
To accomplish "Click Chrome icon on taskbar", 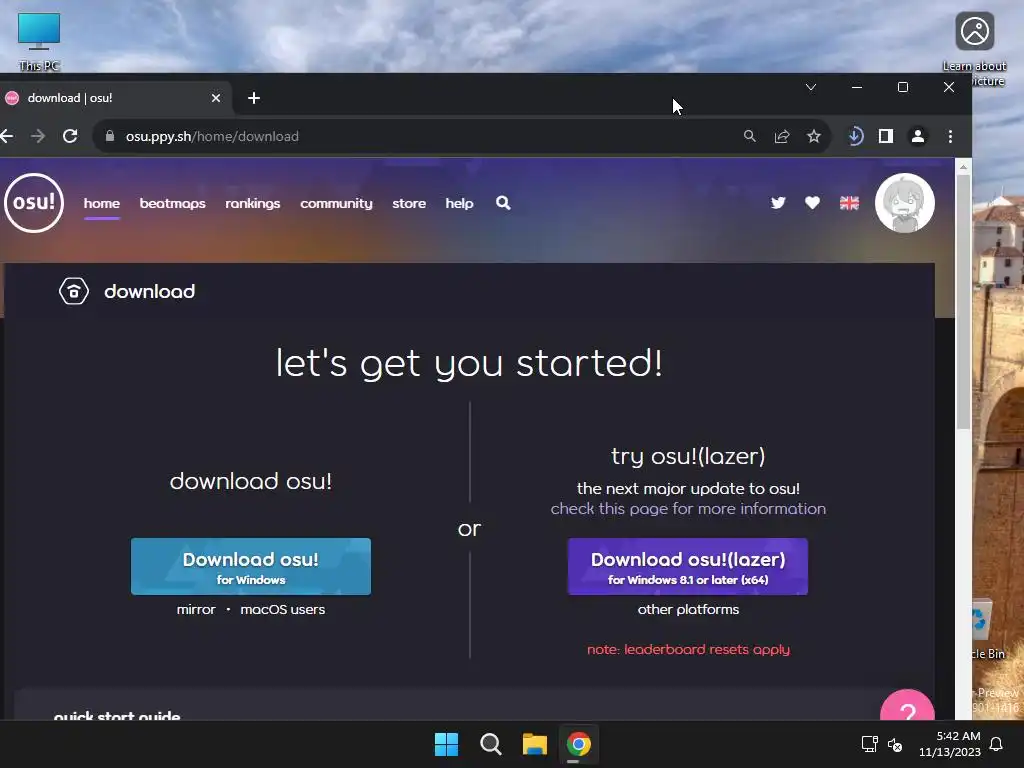I will (x=579, y=744).
